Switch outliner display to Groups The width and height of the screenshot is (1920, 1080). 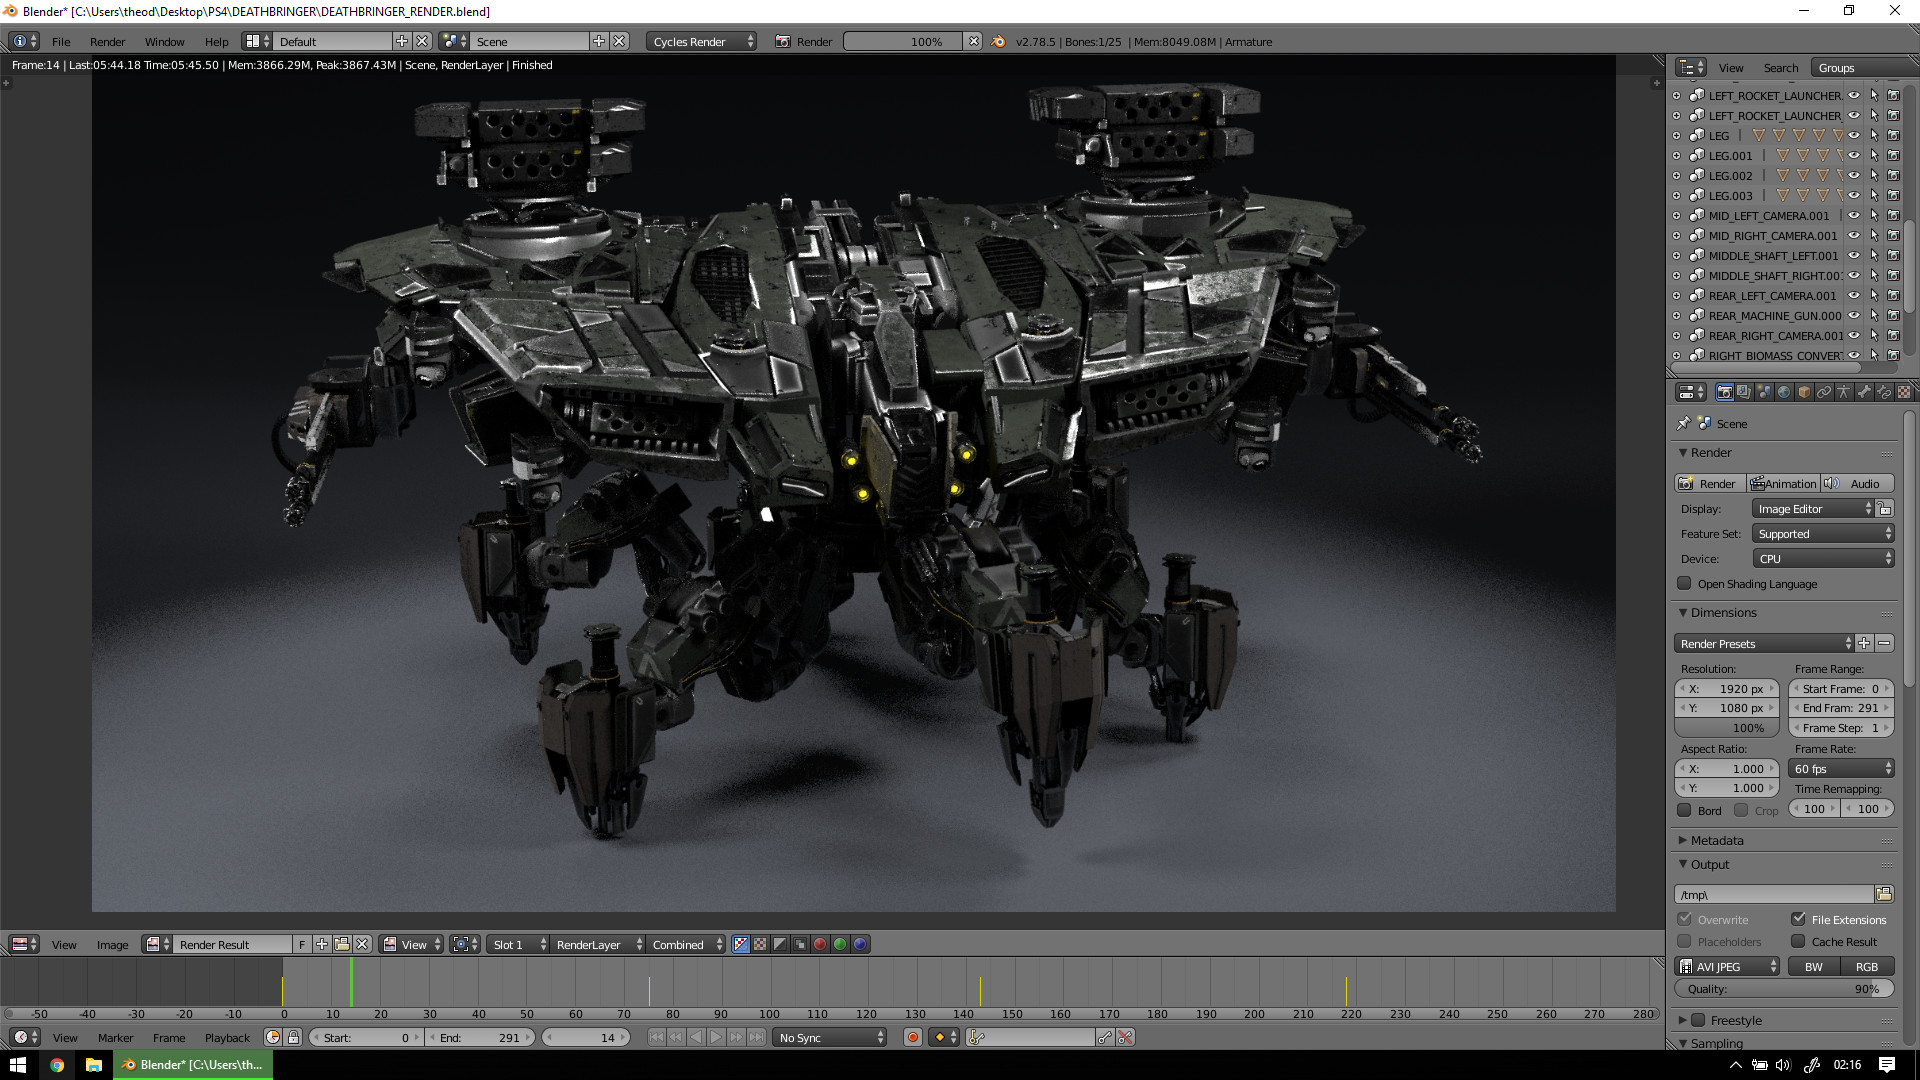(x=1836, y=67)
